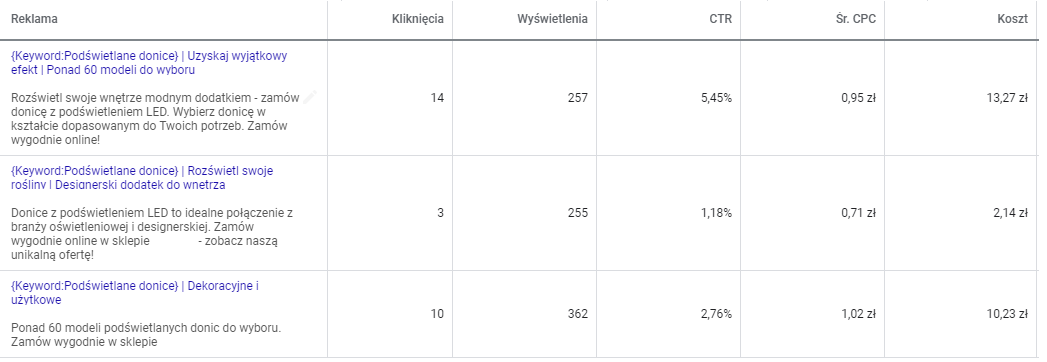Select the third ad description 'Ponad 60 modeli'
Screen dimensions: 1047x362
[146, 335]
